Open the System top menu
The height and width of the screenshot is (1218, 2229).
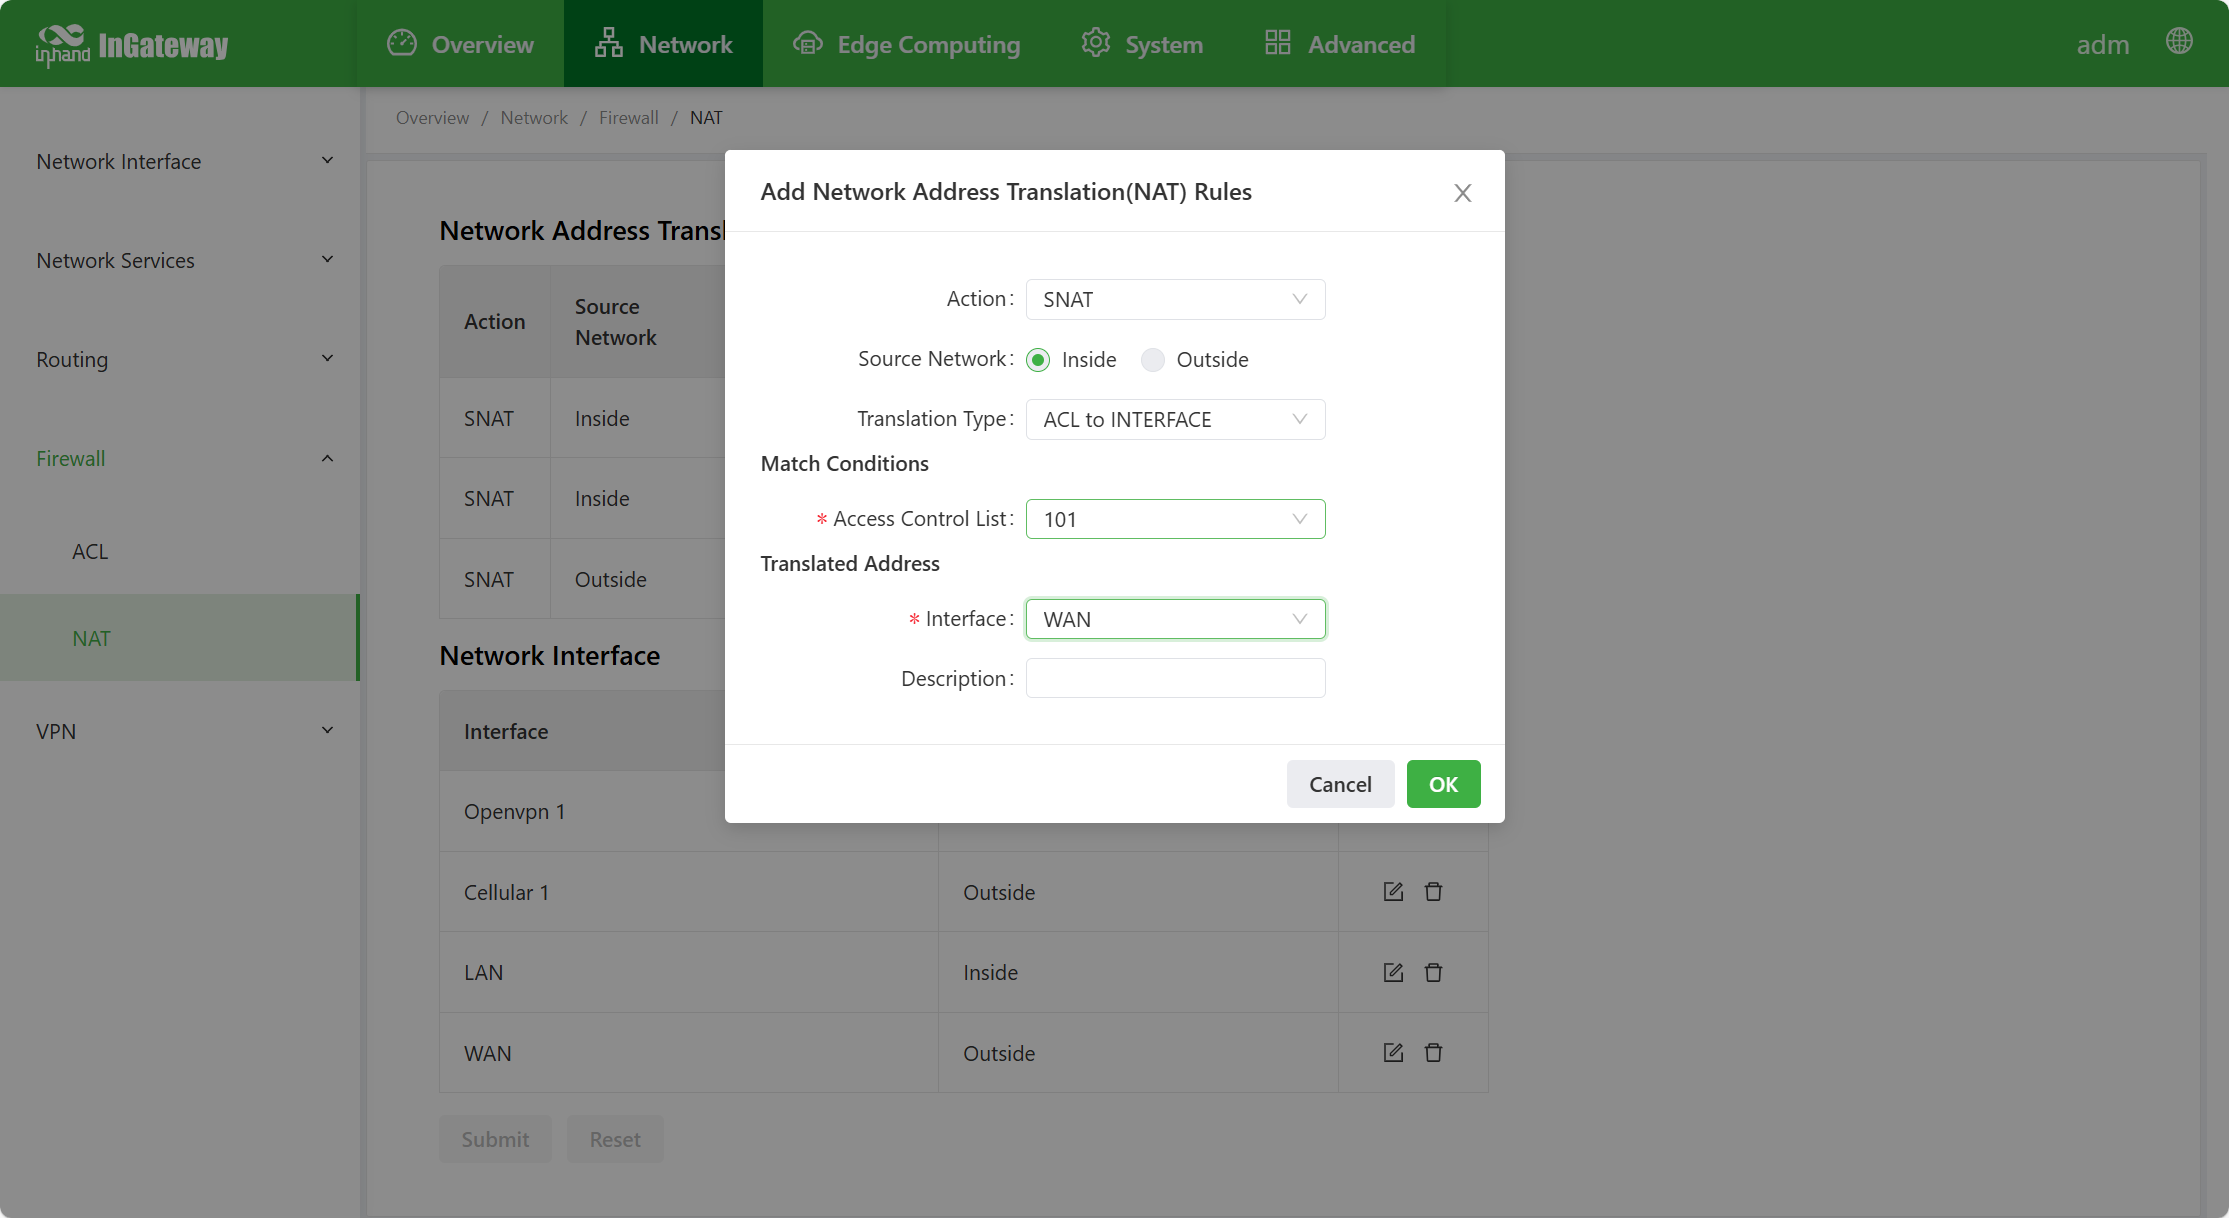pyautogui.click(x=1142, y=44)
